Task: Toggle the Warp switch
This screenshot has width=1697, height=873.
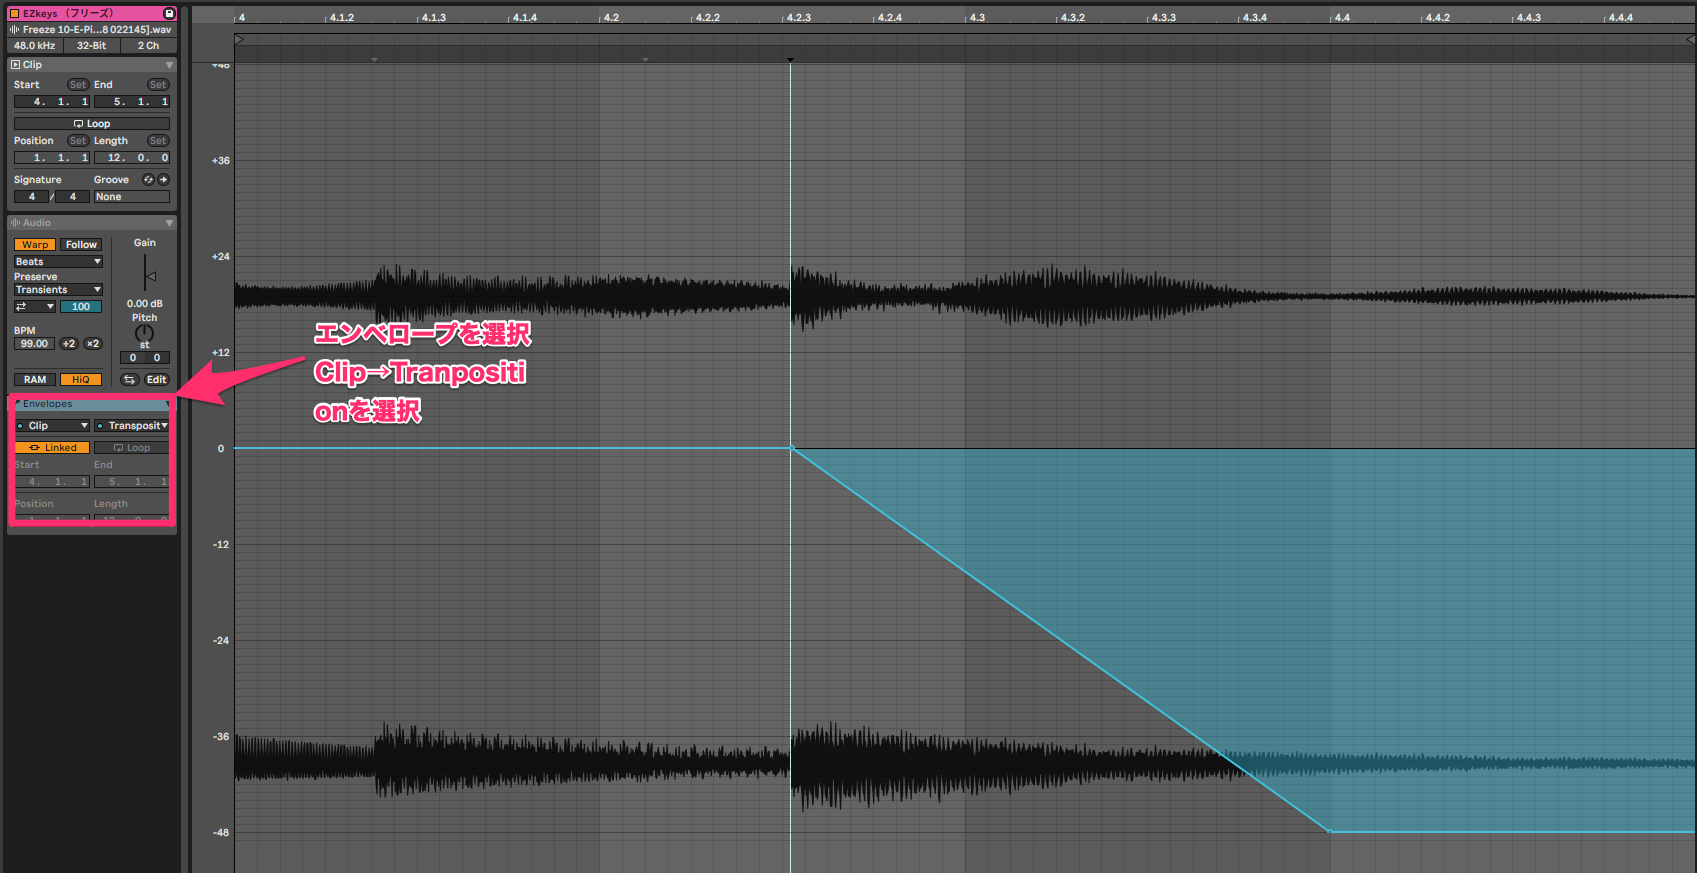Action: click(35, 245)
